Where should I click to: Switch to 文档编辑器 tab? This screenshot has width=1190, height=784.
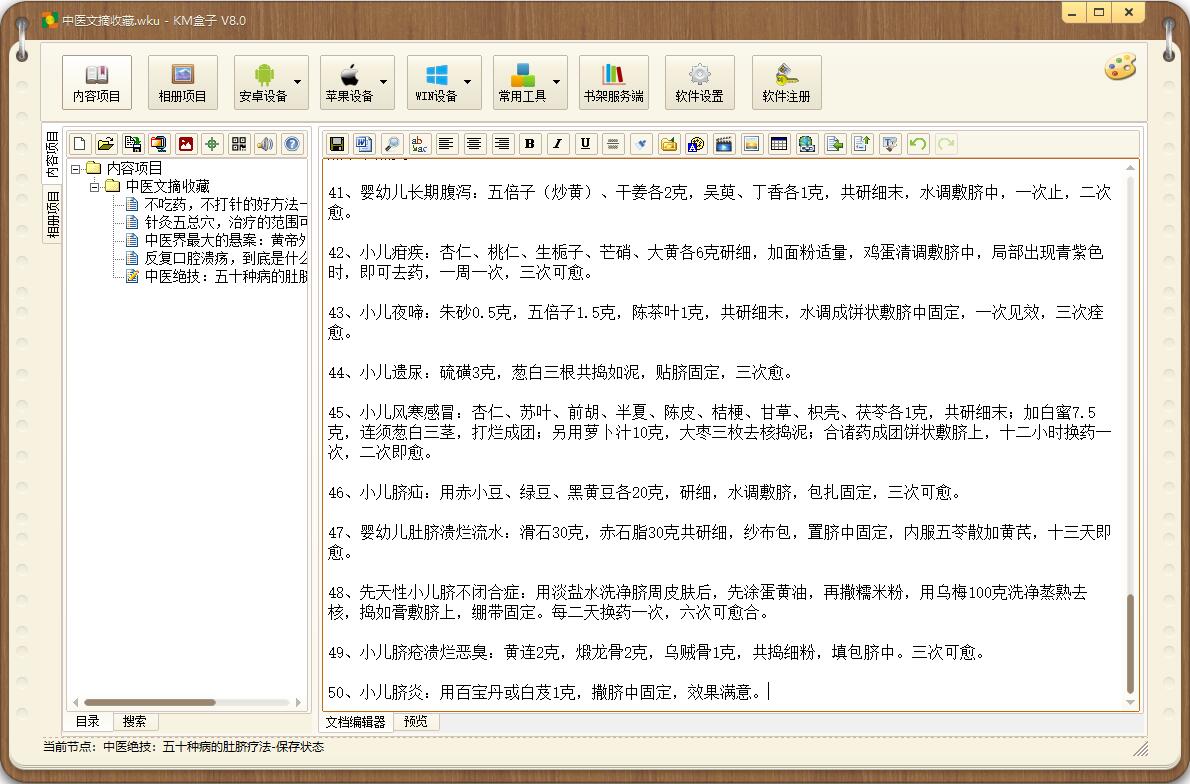pos(355,722)
